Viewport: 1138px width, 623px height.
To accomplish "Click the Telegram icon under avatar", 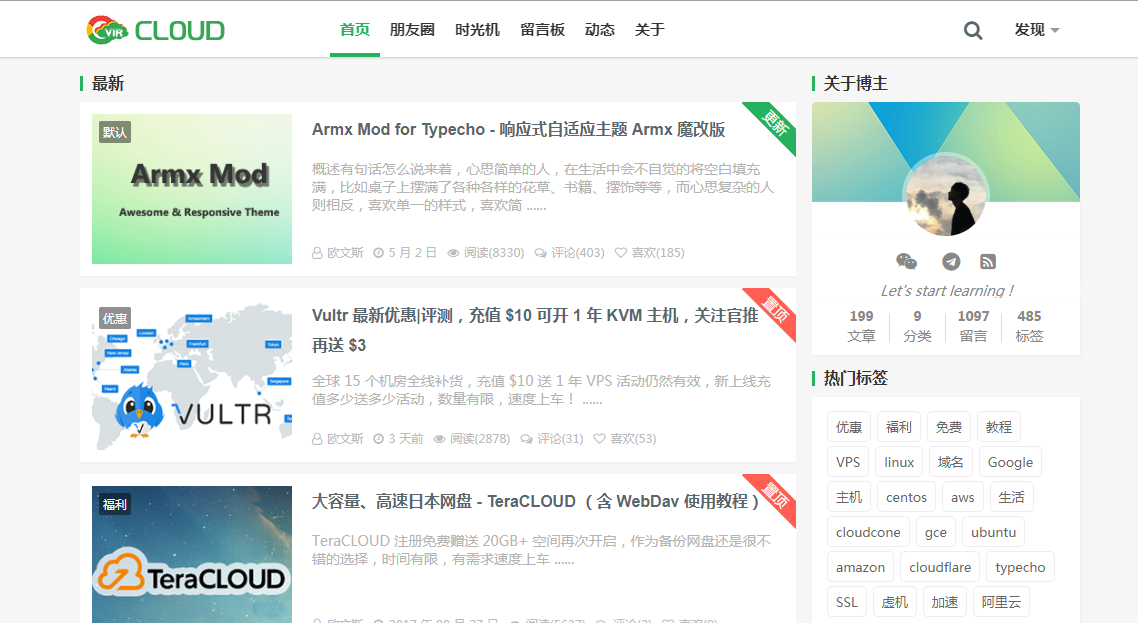I will (x=951, y=261).
